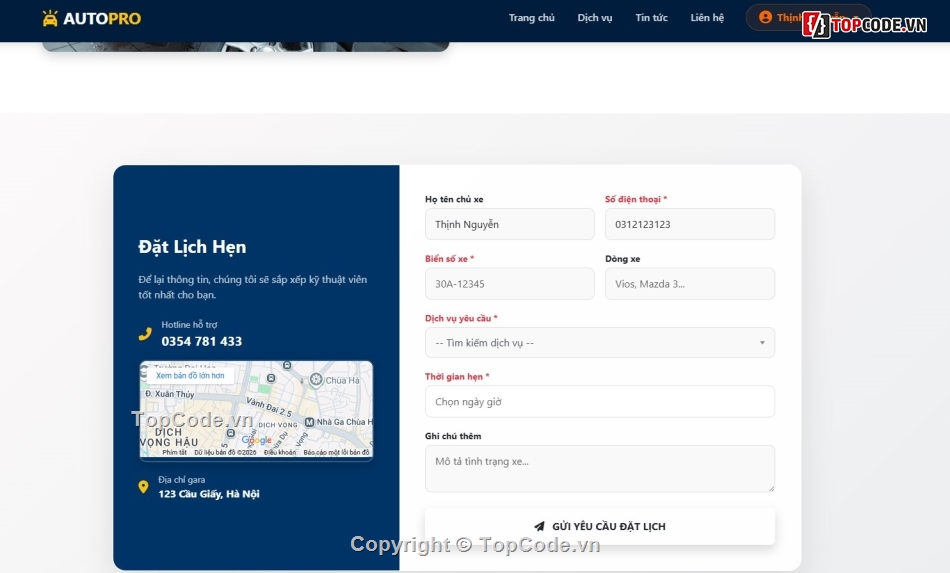950x573 pixels.
Task: Click the yellow hotline phone icon
Action: pos(145,334)
